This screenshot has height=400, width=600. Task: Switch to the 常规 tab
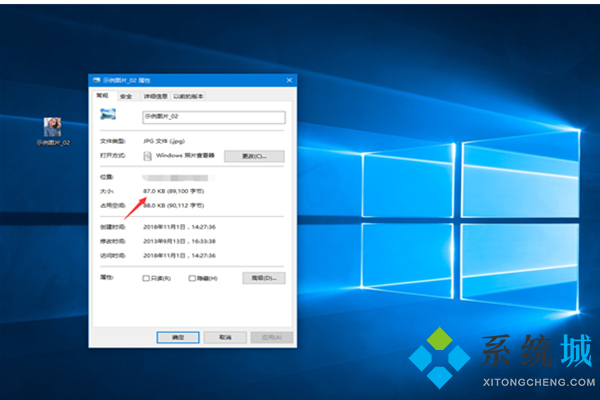pyautogui.click(x=102, y=96)
